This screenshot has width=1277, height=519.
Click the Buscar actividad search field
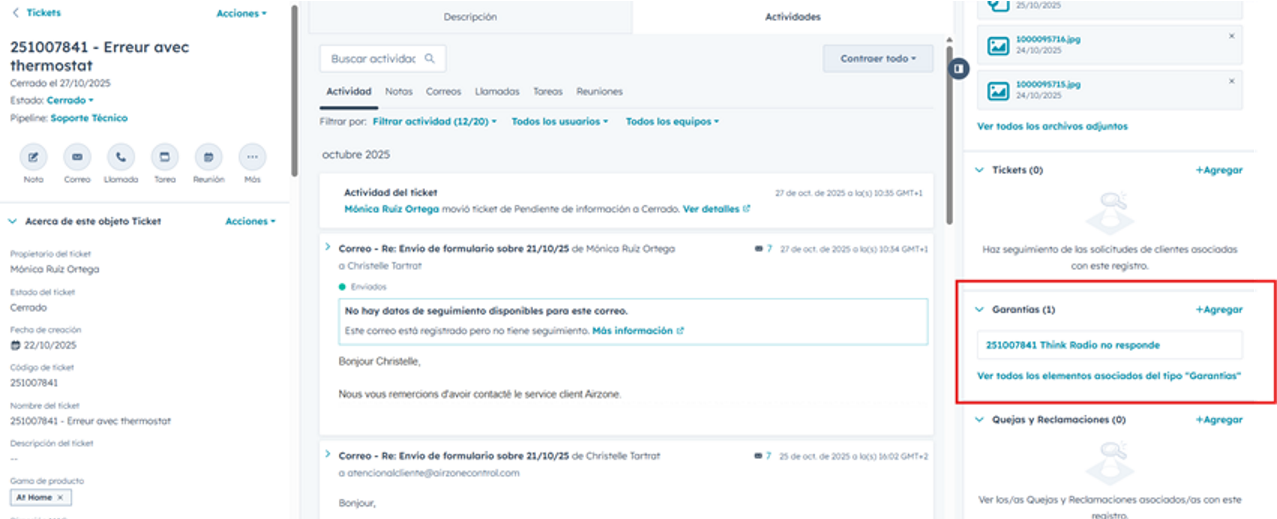pos(374,59)
